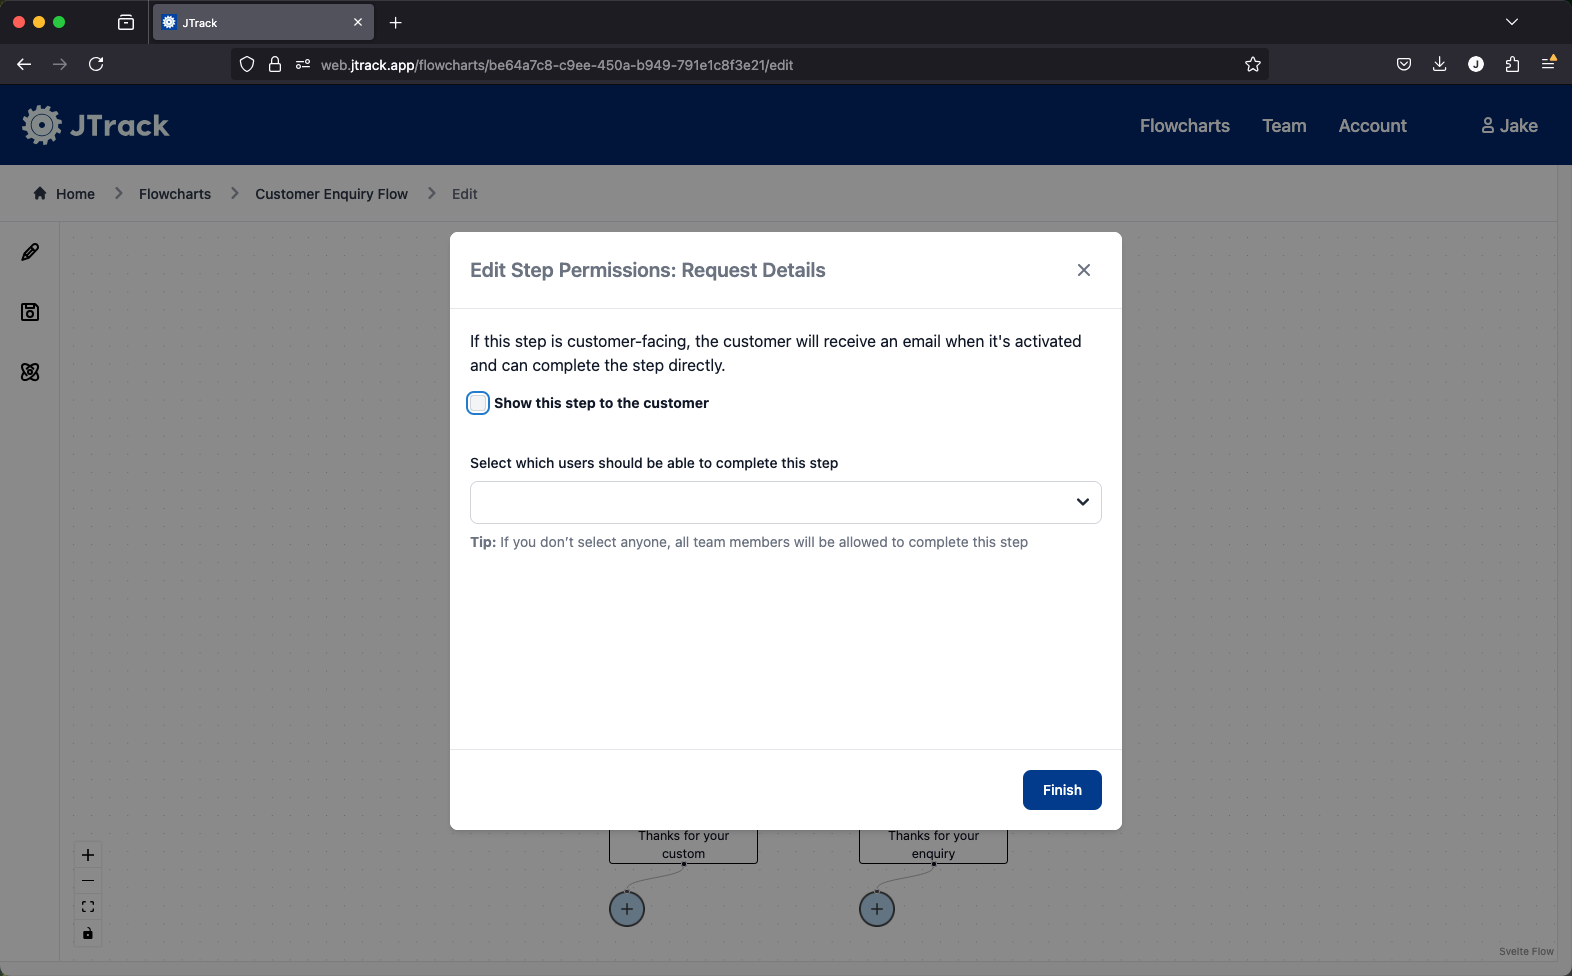Reload the page with the refresh icon
This screenshot has width=1572, height=976.
click(x=96, y=64)
